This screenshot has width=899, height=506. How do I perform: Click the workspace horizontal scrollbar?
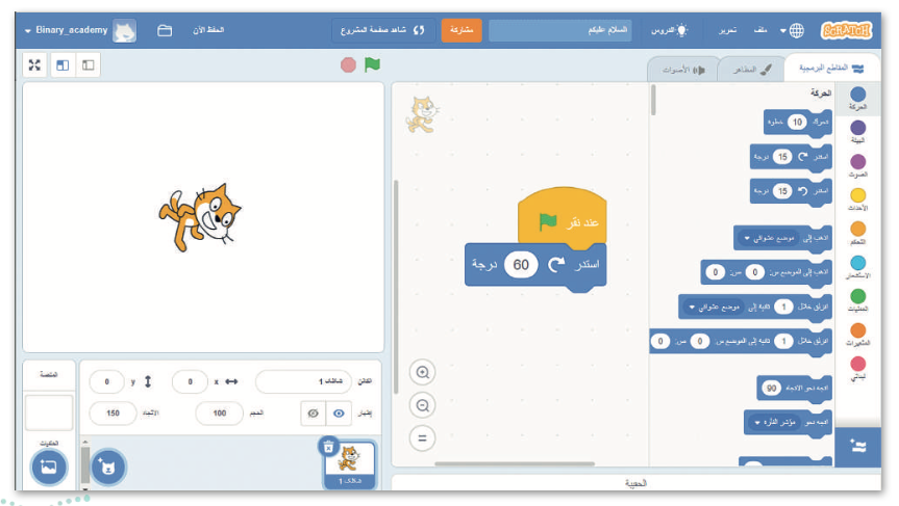(x=514, y=464)
